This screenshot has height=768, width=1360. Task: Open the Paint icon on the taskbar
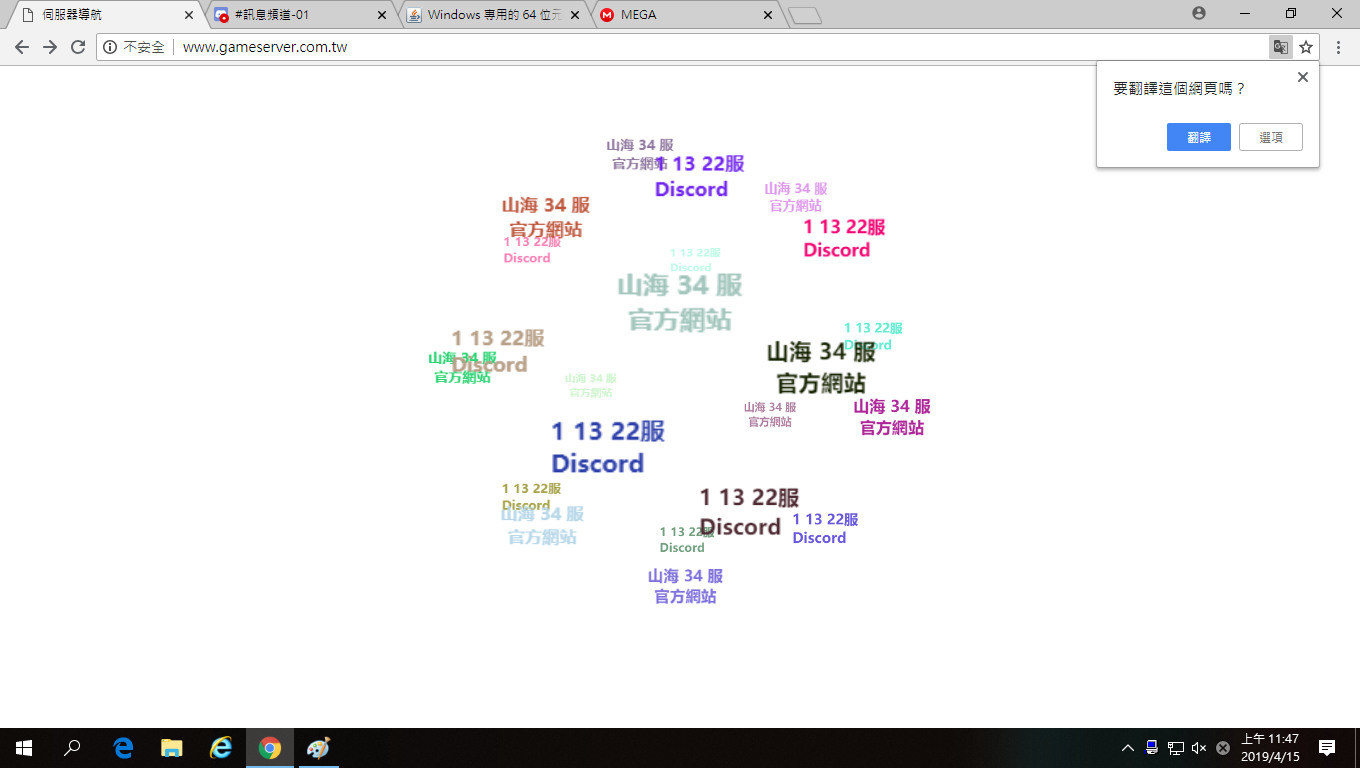(318, 748)
